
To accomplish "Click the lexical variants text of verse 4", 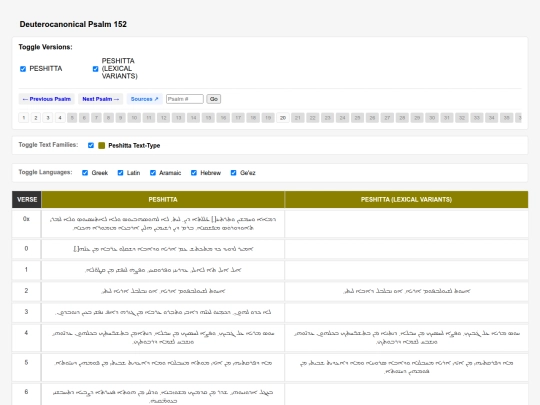I will point(406,338).
